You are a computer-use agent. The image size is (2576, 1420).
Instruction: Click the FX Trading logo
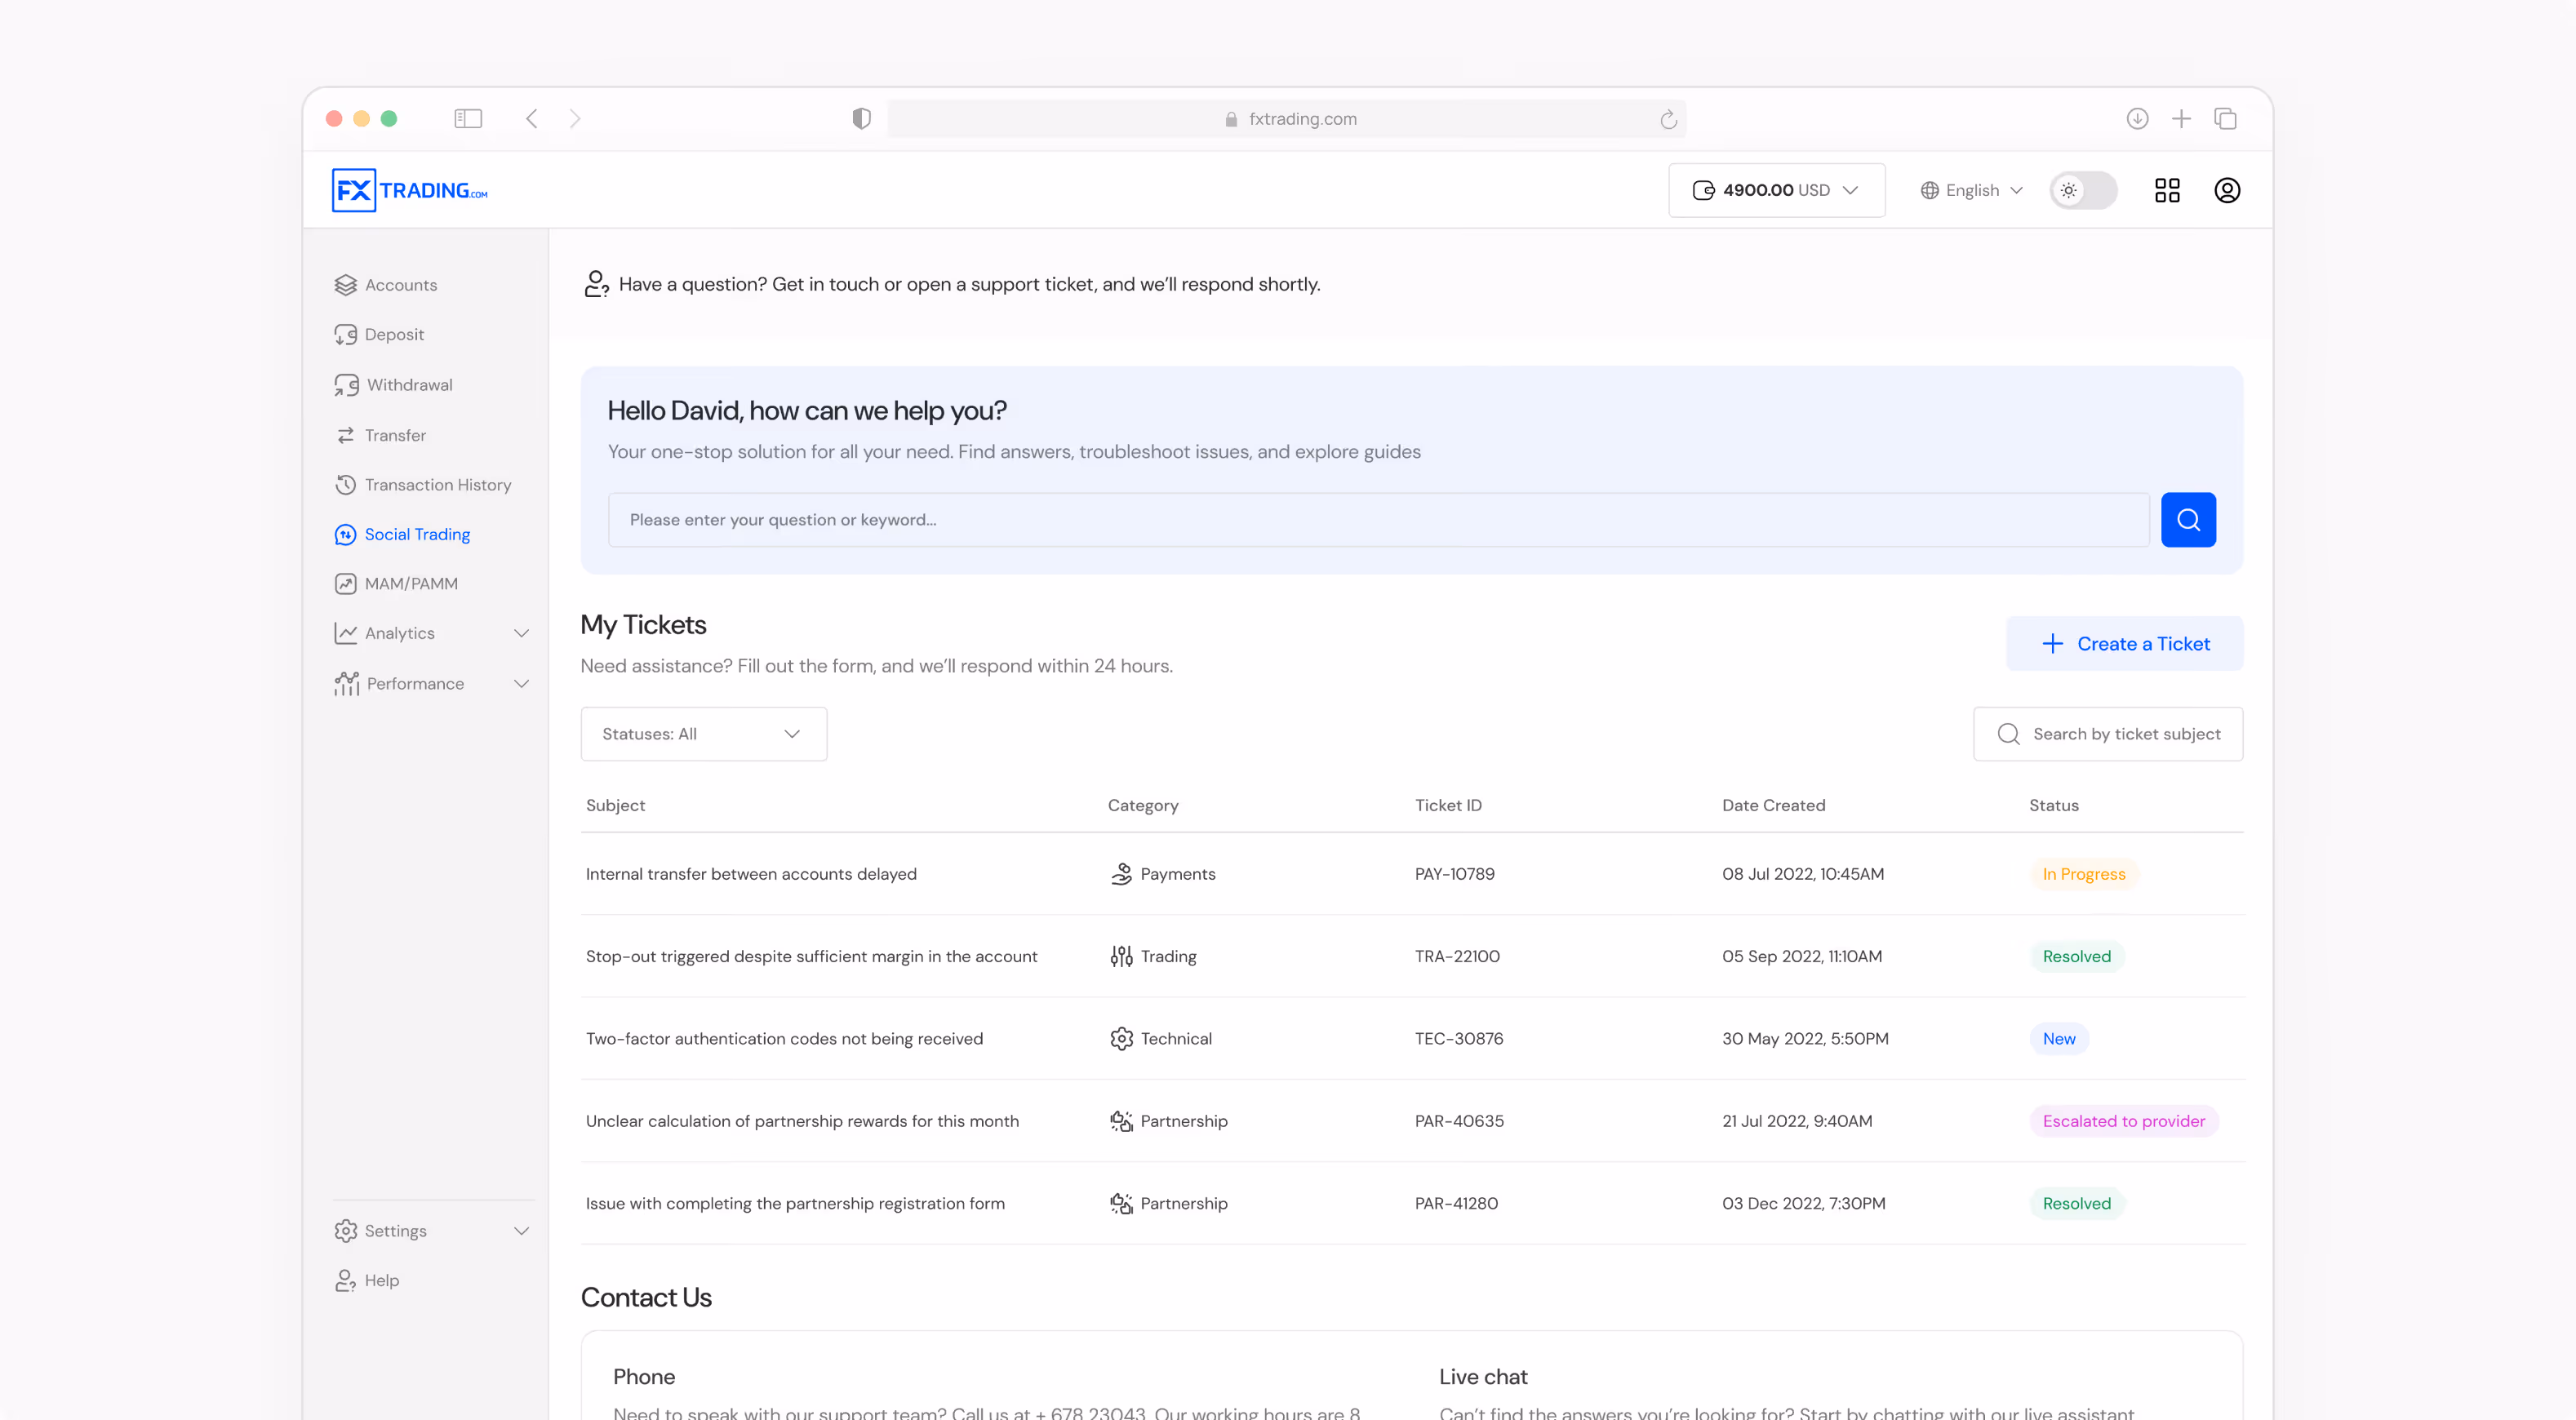[x=410, y=190]
